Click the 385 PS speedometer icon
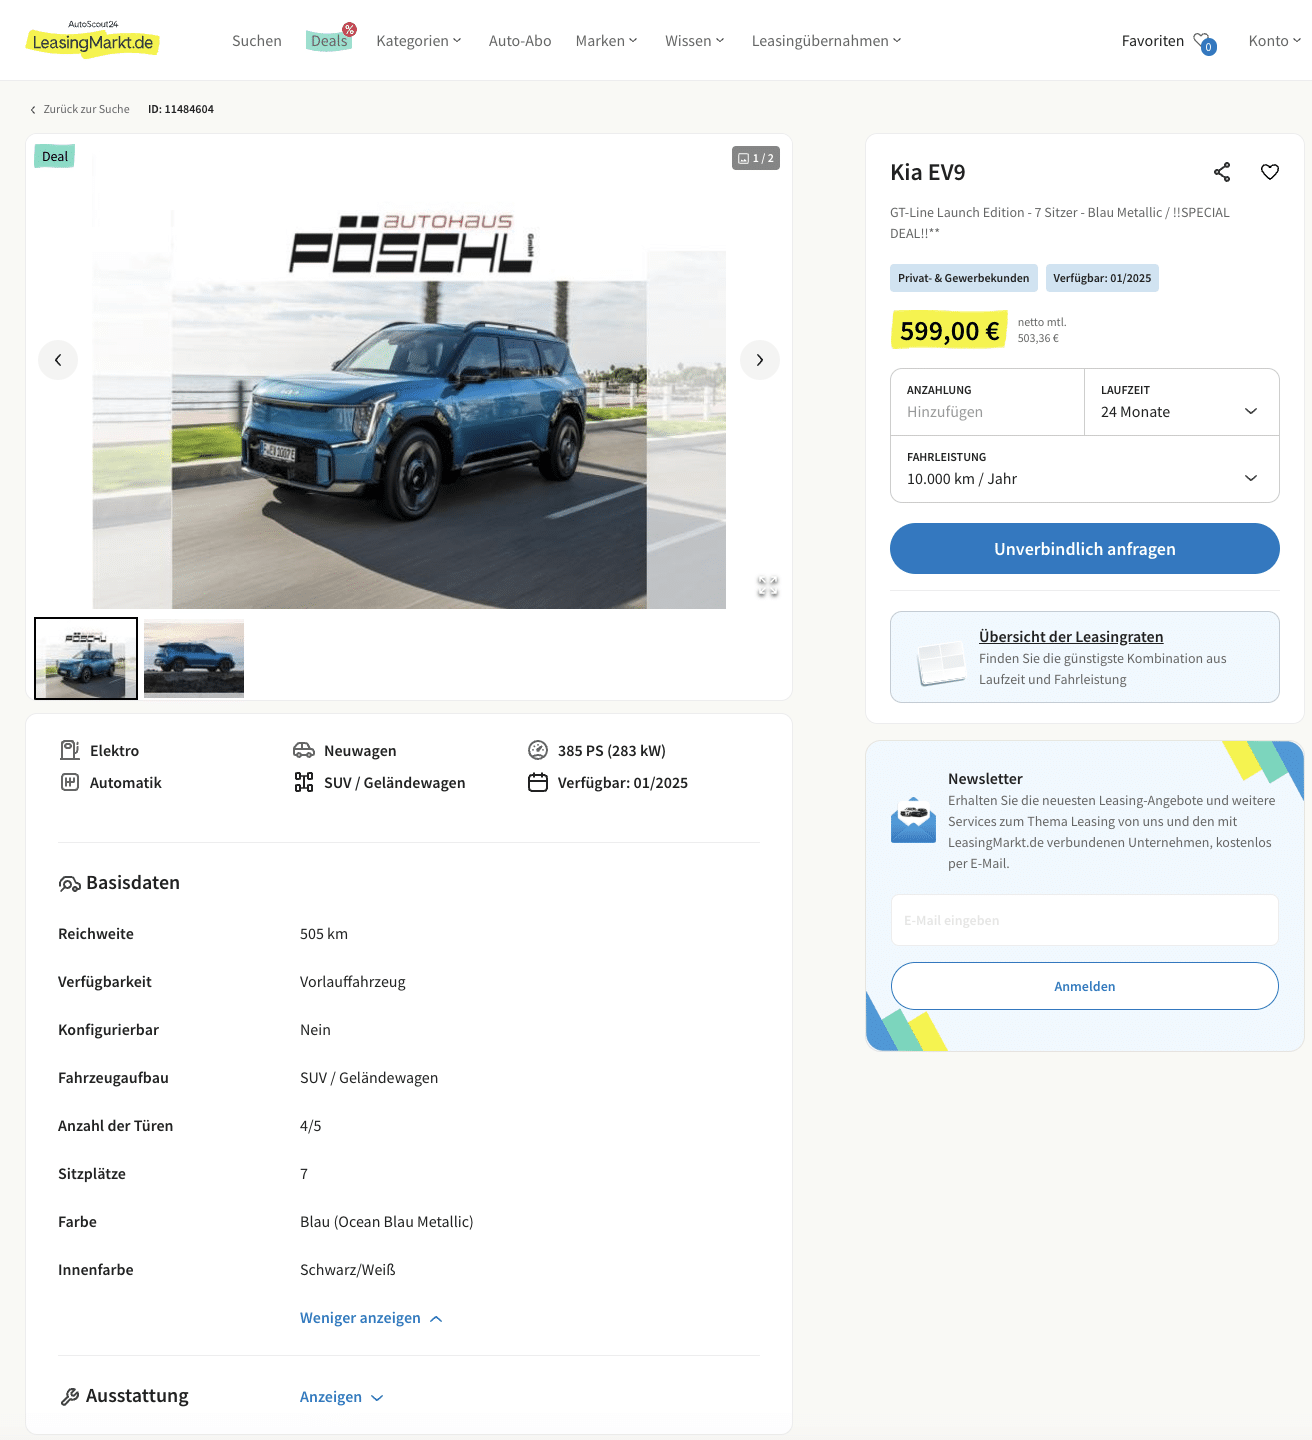This screenshot has width=1312, height=1440. click(538, 750)
